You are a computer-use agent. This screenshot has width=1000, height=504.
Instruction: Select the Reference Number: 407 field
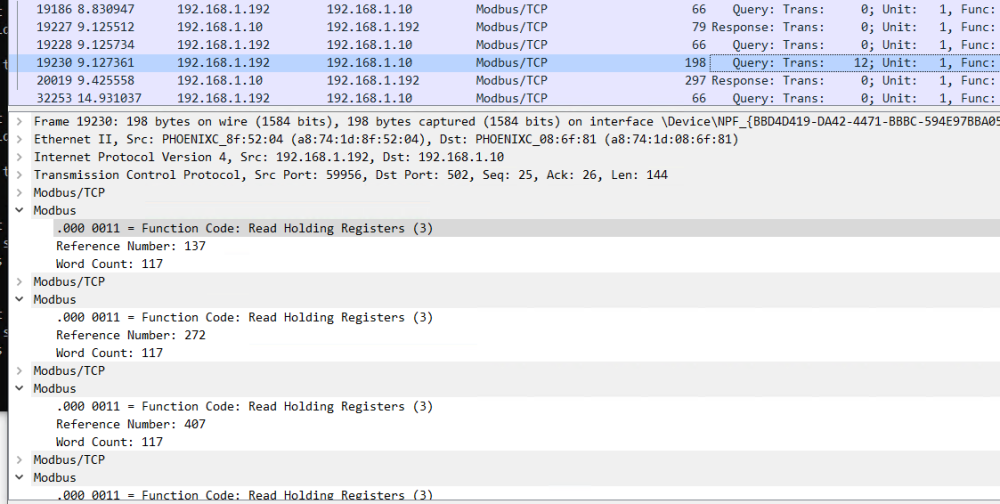(130, 424)
